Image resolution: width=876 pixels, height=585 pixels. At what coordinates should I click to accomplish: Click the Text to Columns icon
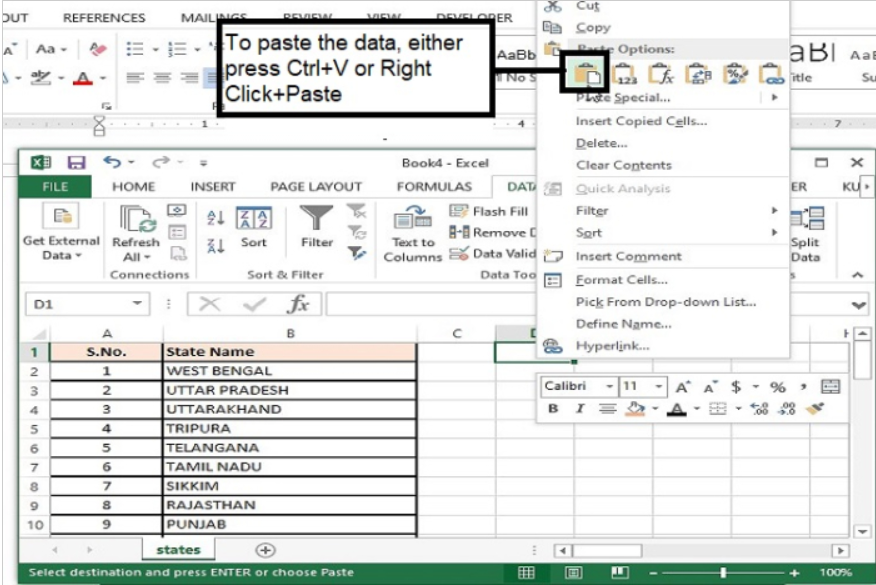coord(412,233)
